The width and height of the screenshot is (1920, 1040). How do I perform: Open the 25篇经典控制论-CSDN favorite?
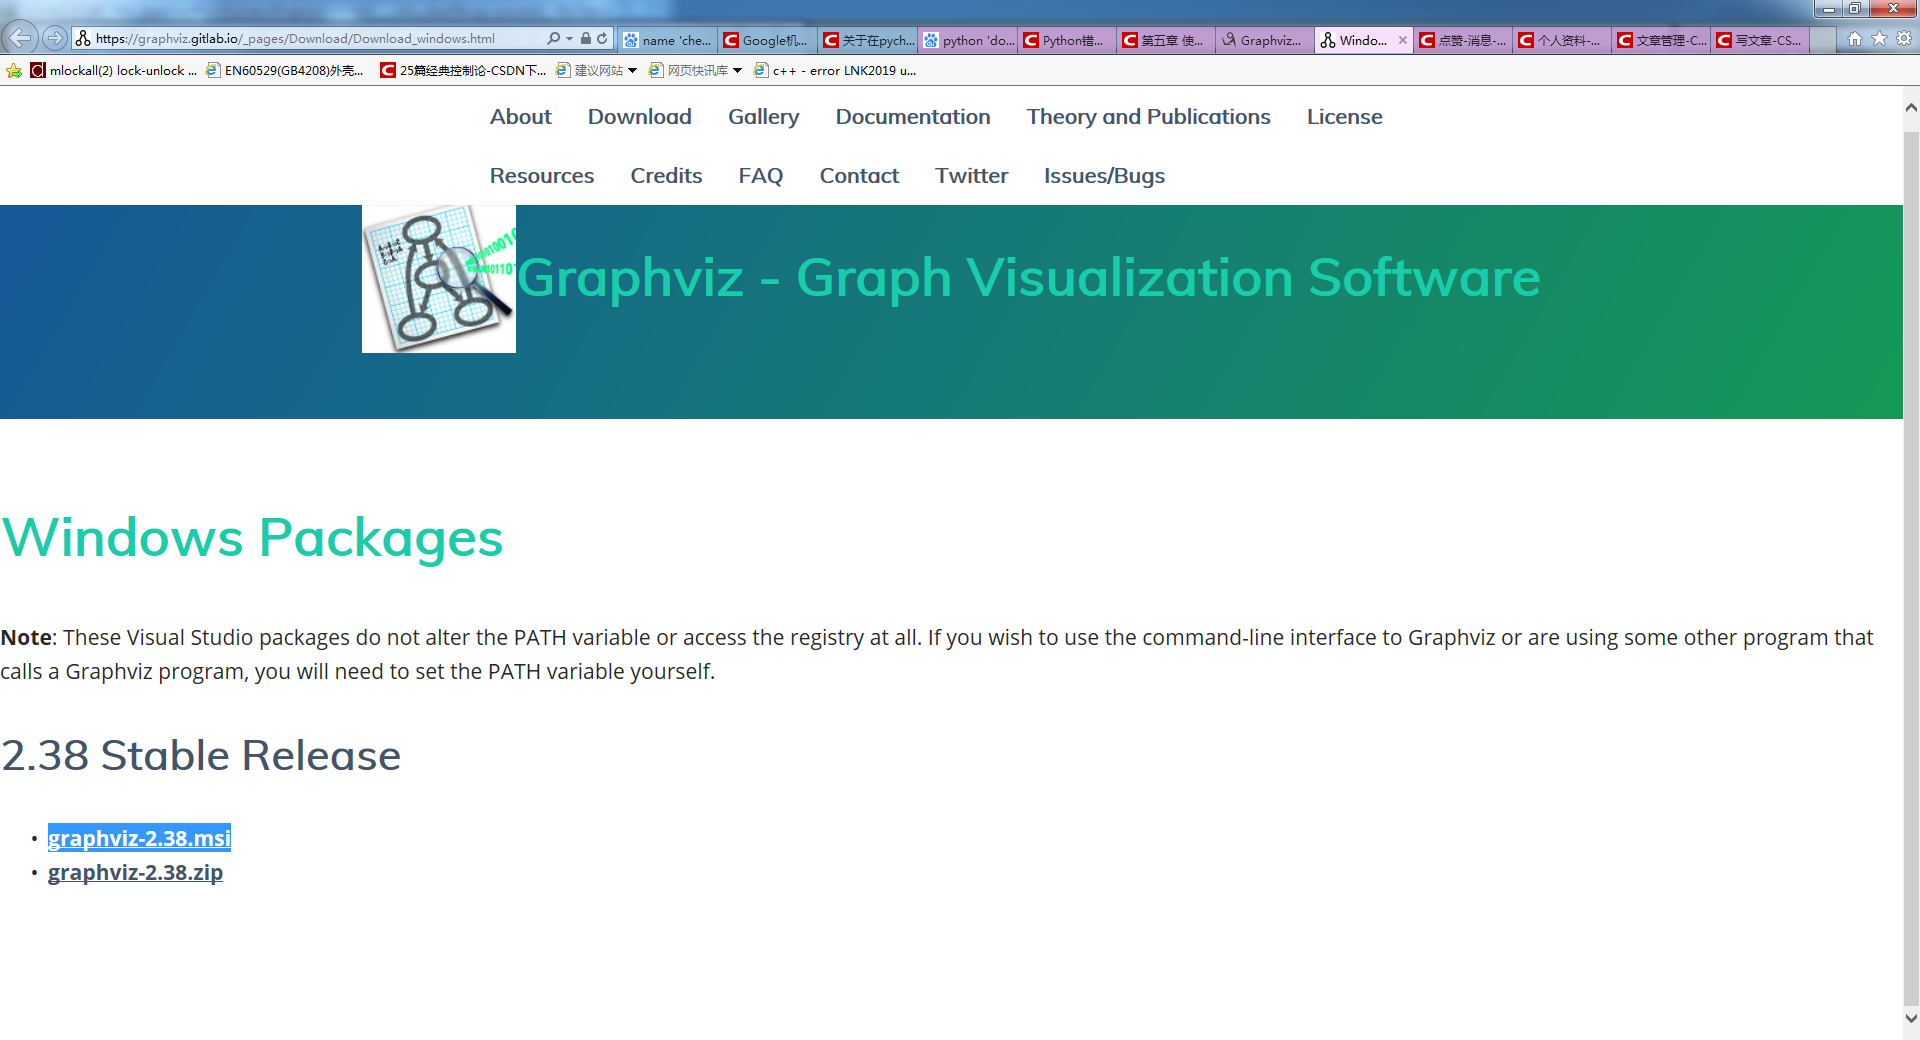(463, 70)
